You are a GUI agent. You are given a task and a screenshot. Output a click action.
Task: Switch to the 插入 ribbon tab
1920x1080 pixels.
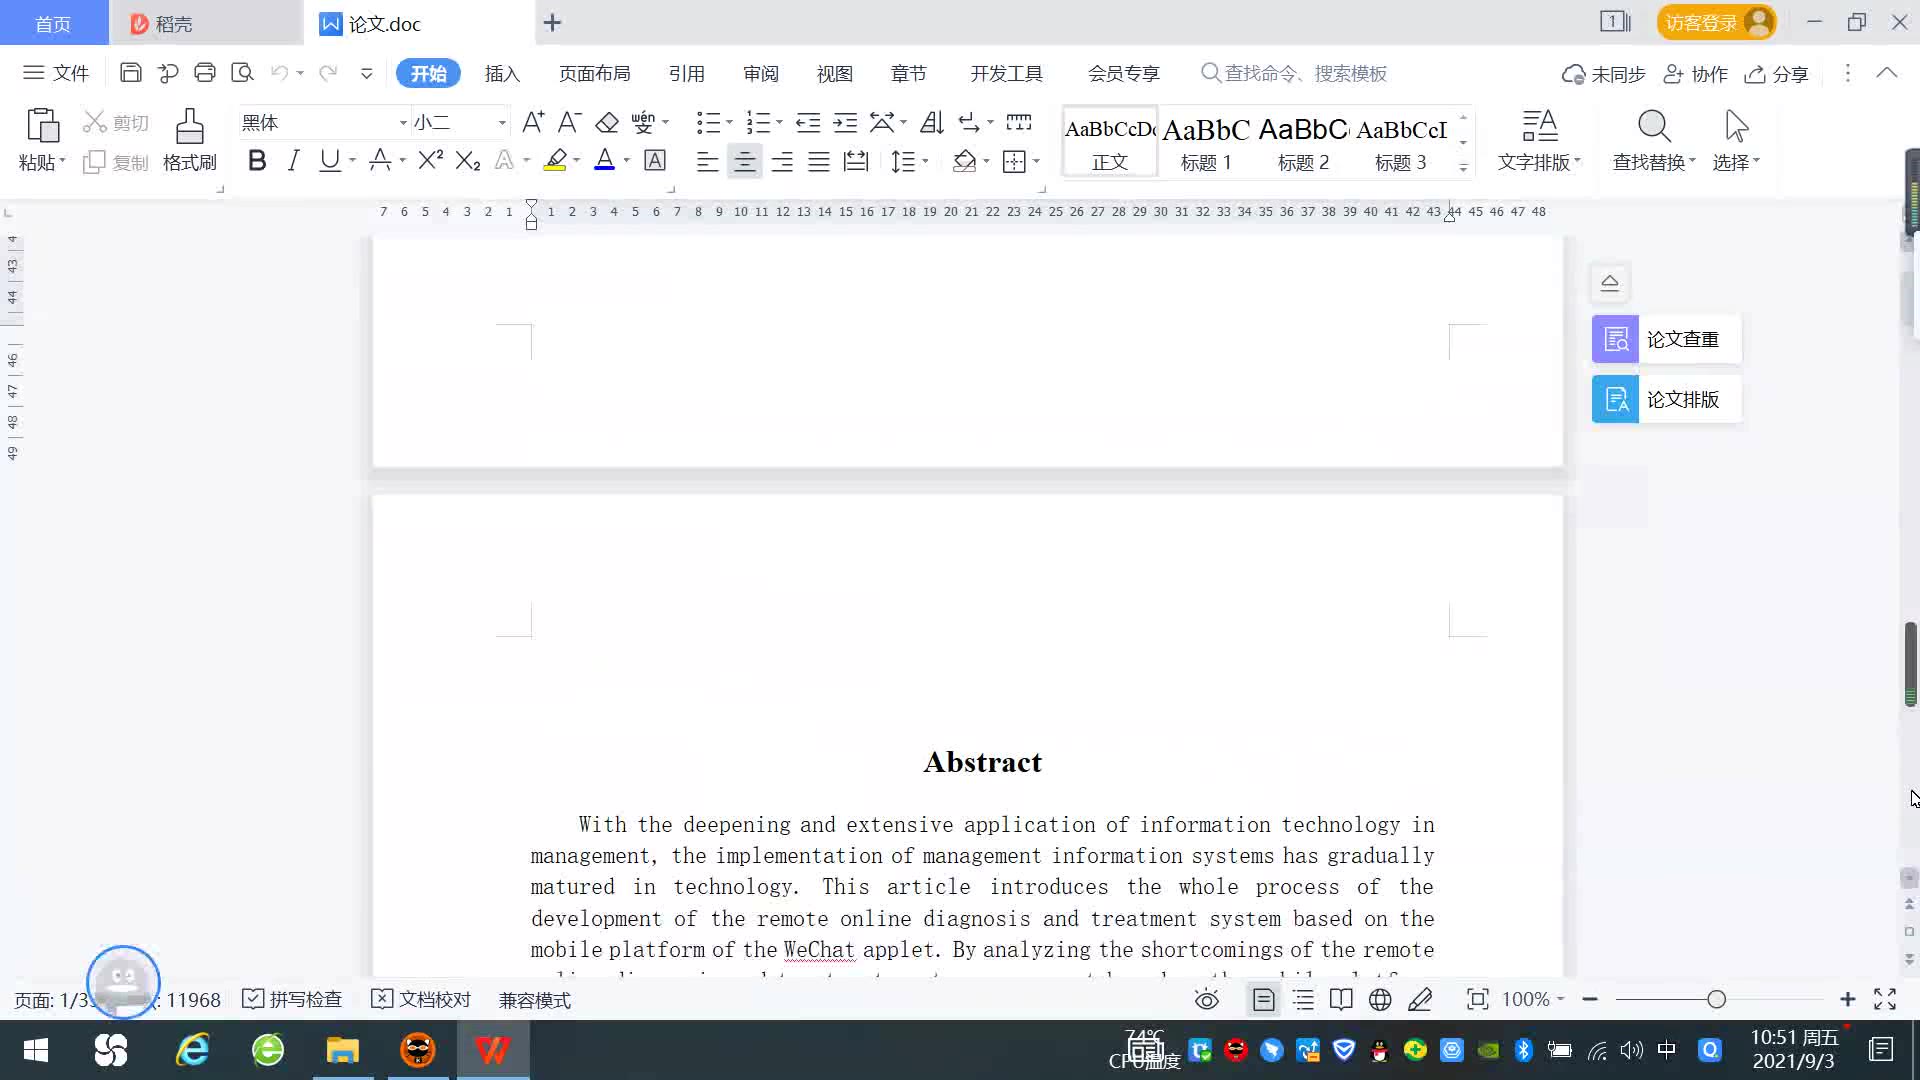[x=502, y=74]
